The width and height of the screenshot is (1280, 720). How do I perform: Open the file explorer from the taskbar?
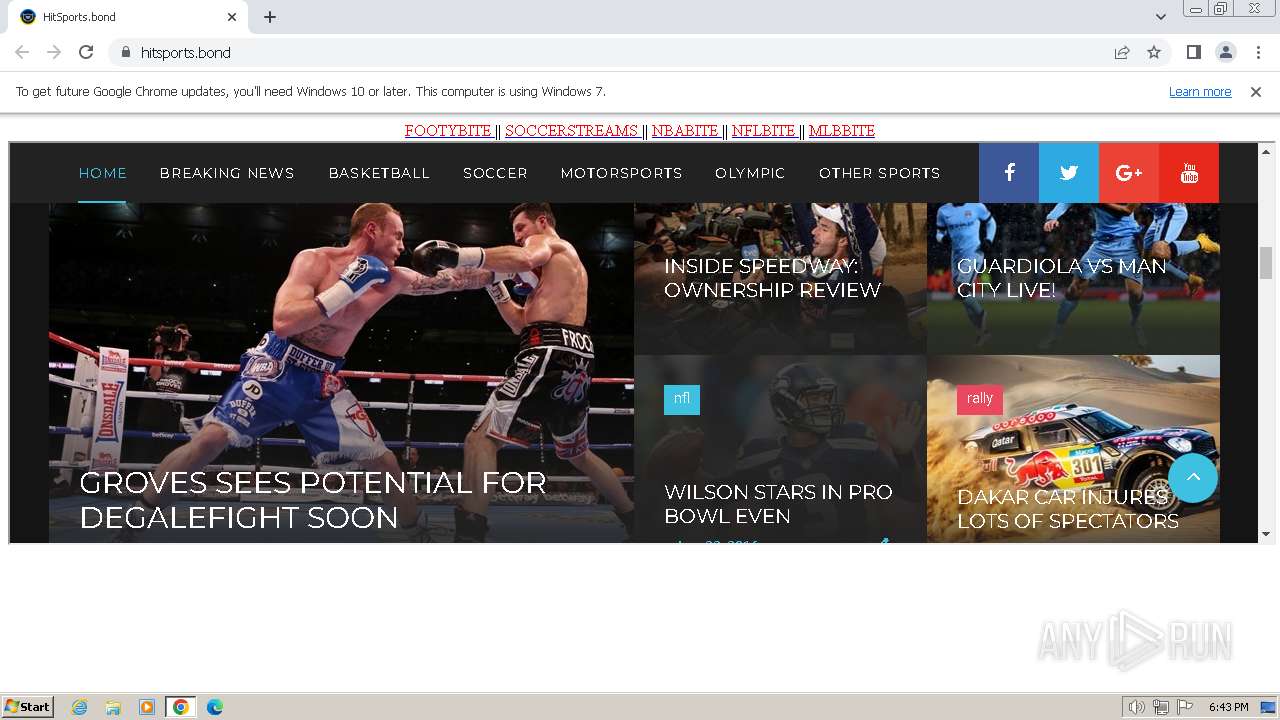pos(113,707)
